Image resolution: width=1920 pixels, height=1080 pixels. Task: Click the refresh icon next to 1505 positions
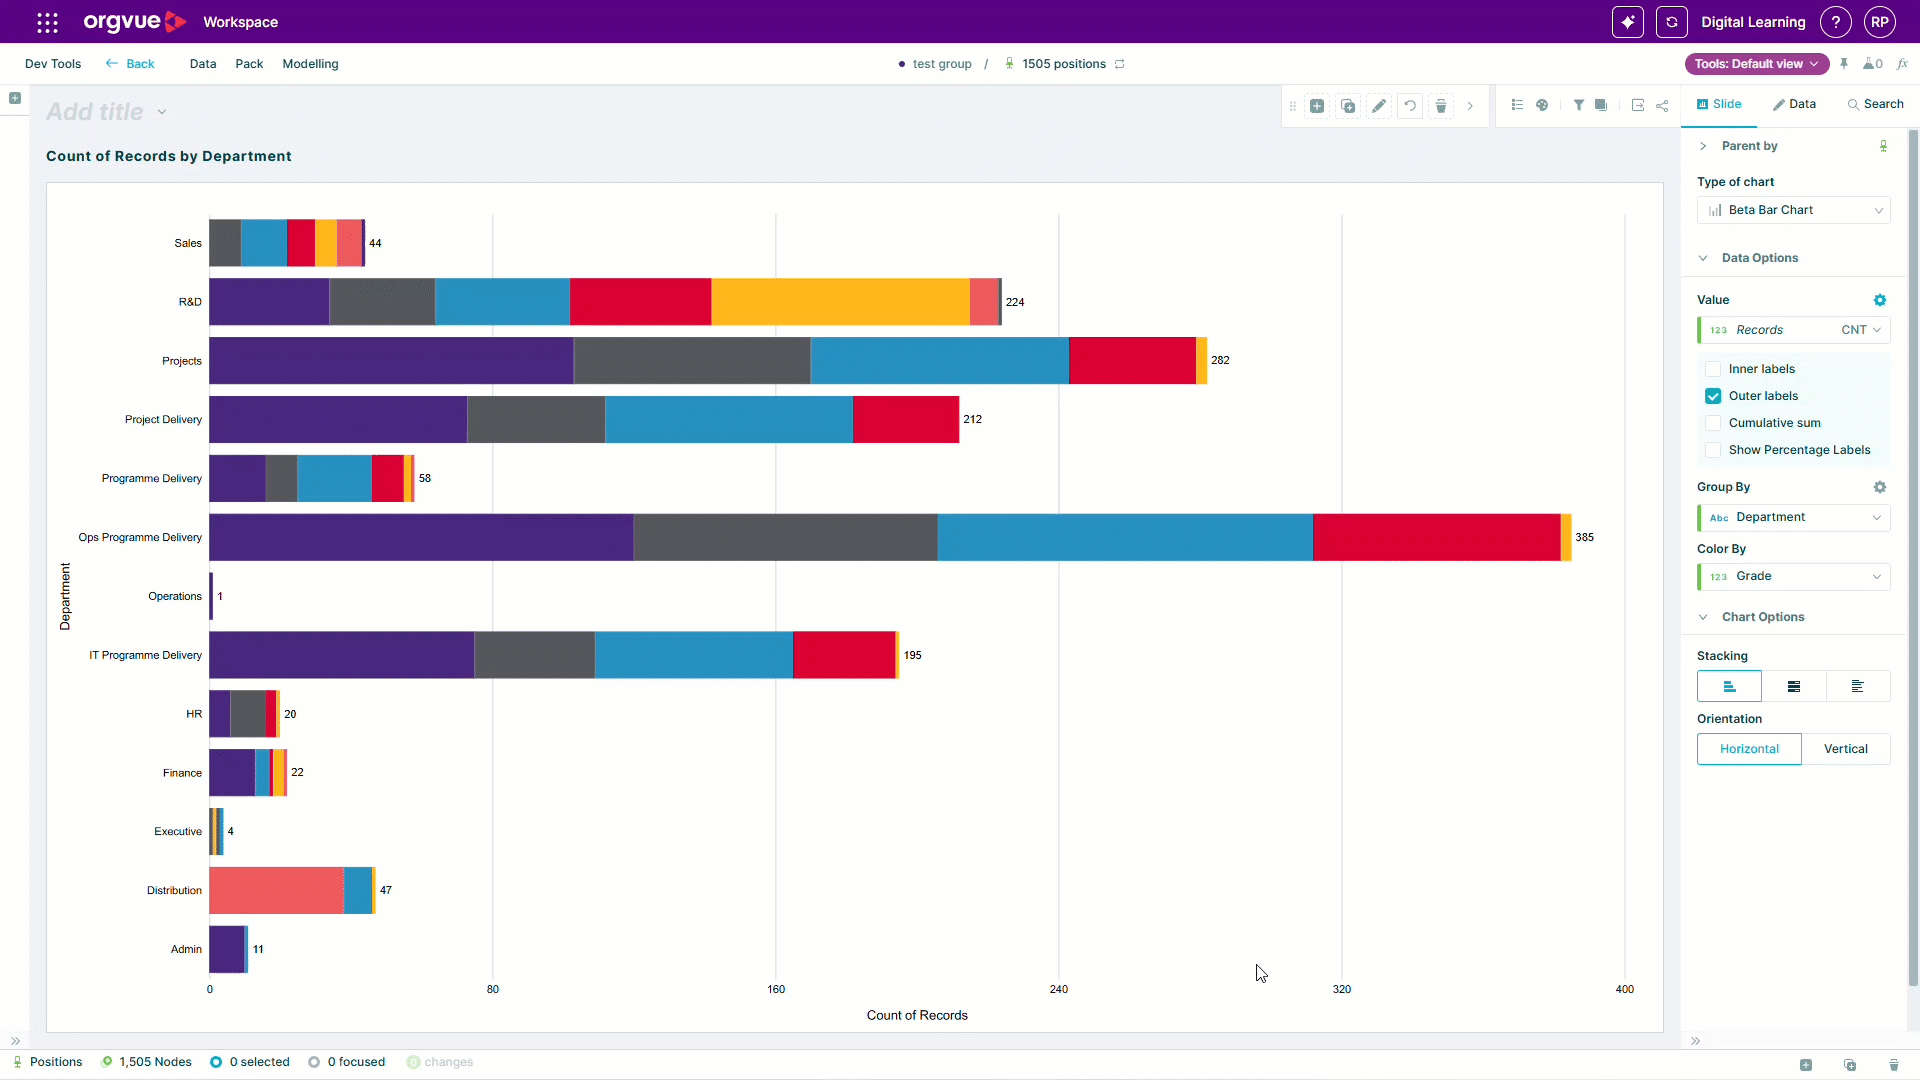coord(1120,64)
